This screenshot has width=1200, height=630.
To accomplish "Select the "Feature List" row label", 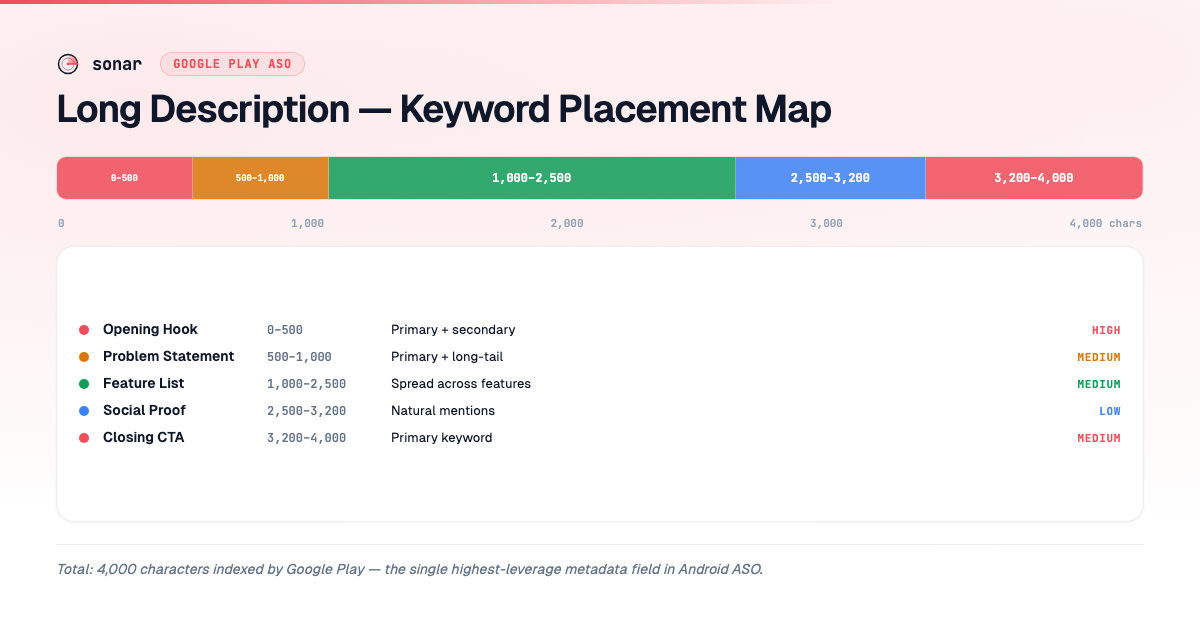I will tap(143, 384).
